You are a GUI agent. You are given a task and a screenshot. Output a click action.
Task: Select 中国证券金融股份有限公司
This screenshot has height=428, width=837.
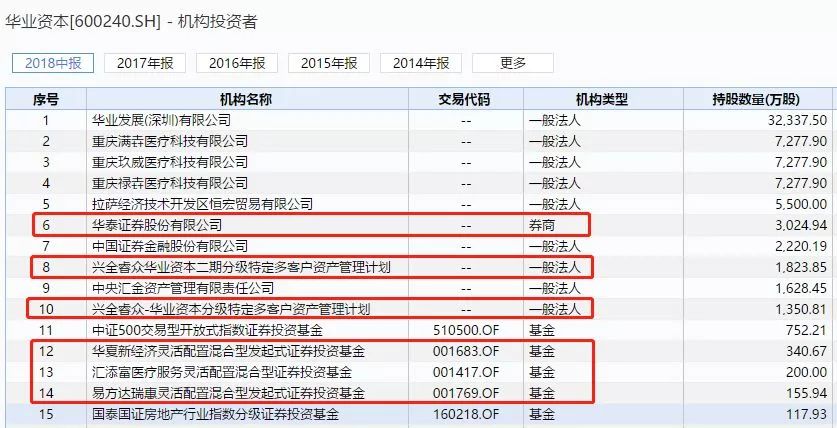[170, 247]
